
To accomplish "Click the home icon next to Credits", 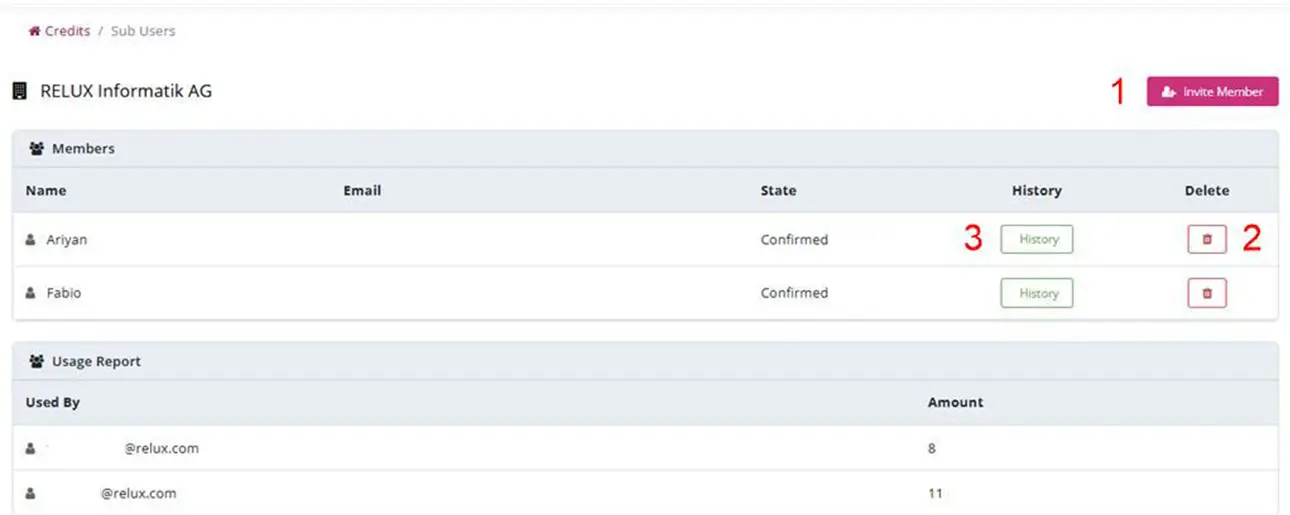I will [34, 31].
